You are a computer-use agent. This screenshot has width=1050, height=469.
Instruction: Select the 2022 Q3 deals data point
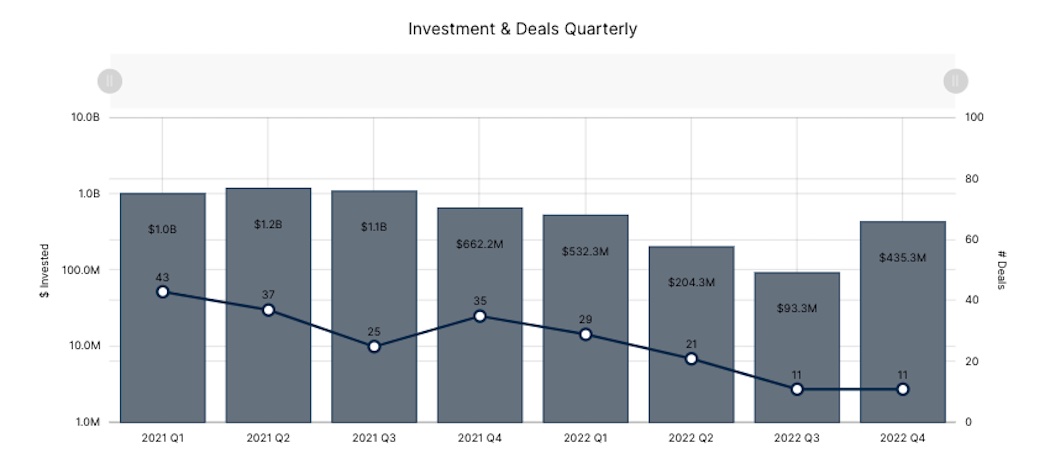pos(797,389)
